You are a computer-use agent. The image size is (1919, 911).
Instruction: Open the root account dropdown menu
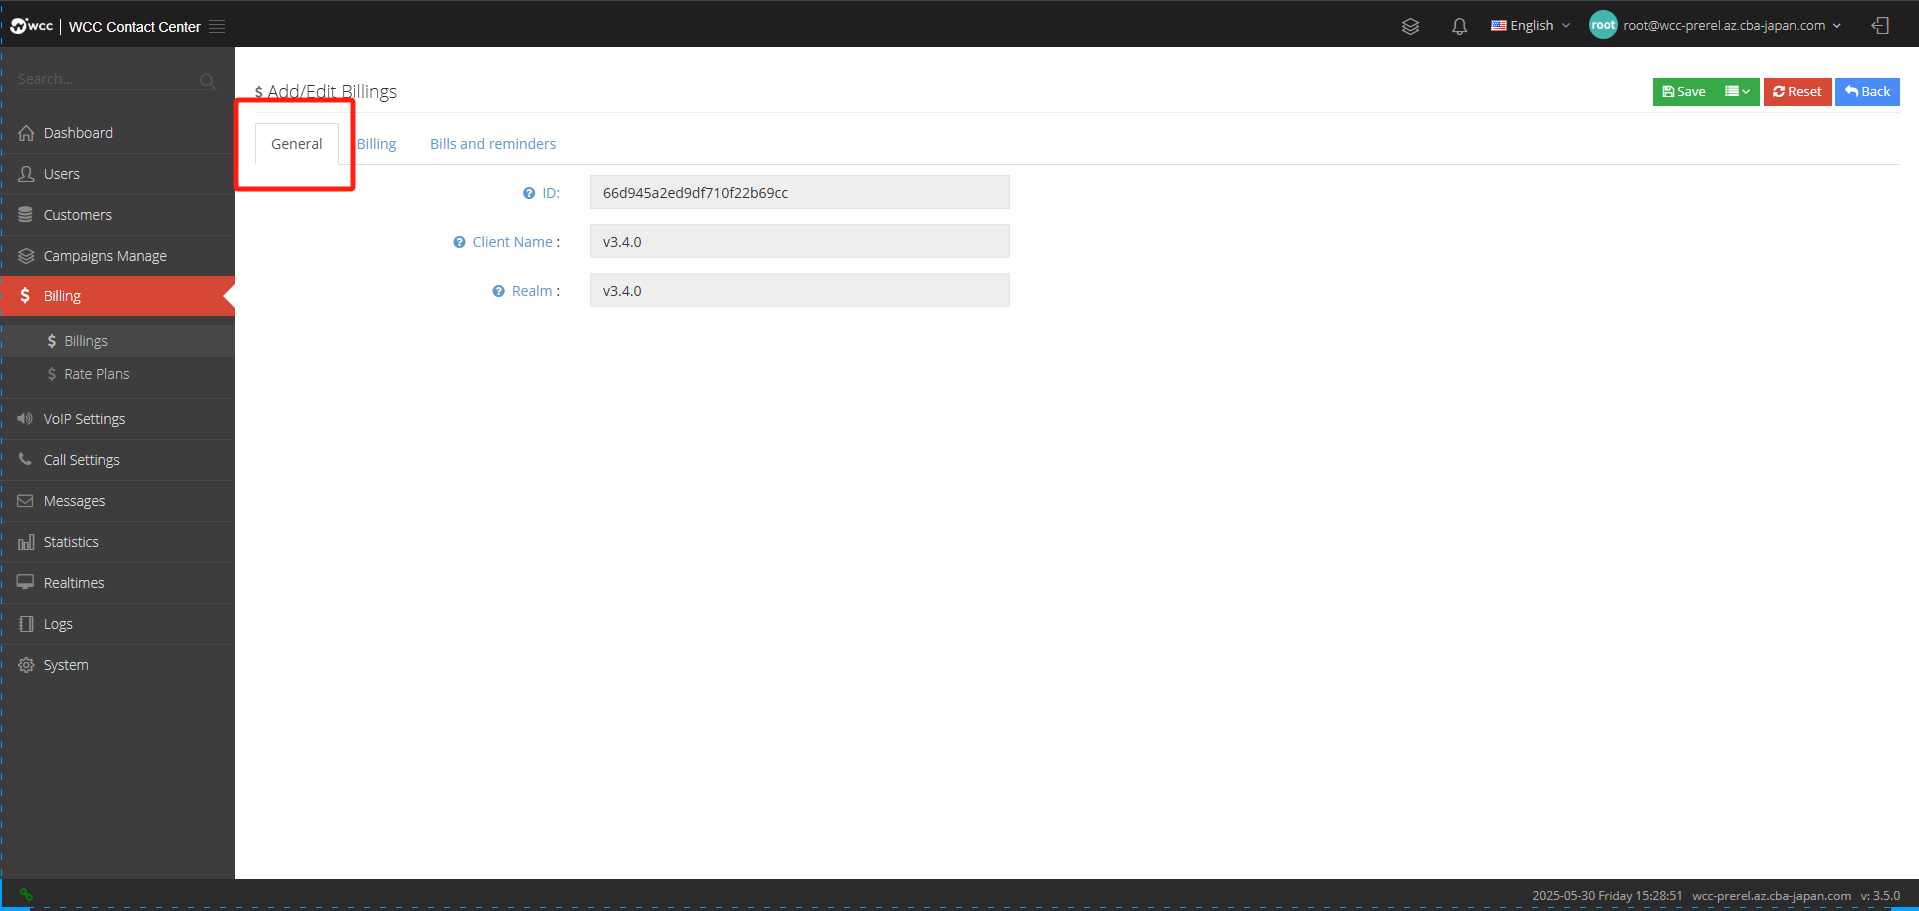[x=1732, y=26]
